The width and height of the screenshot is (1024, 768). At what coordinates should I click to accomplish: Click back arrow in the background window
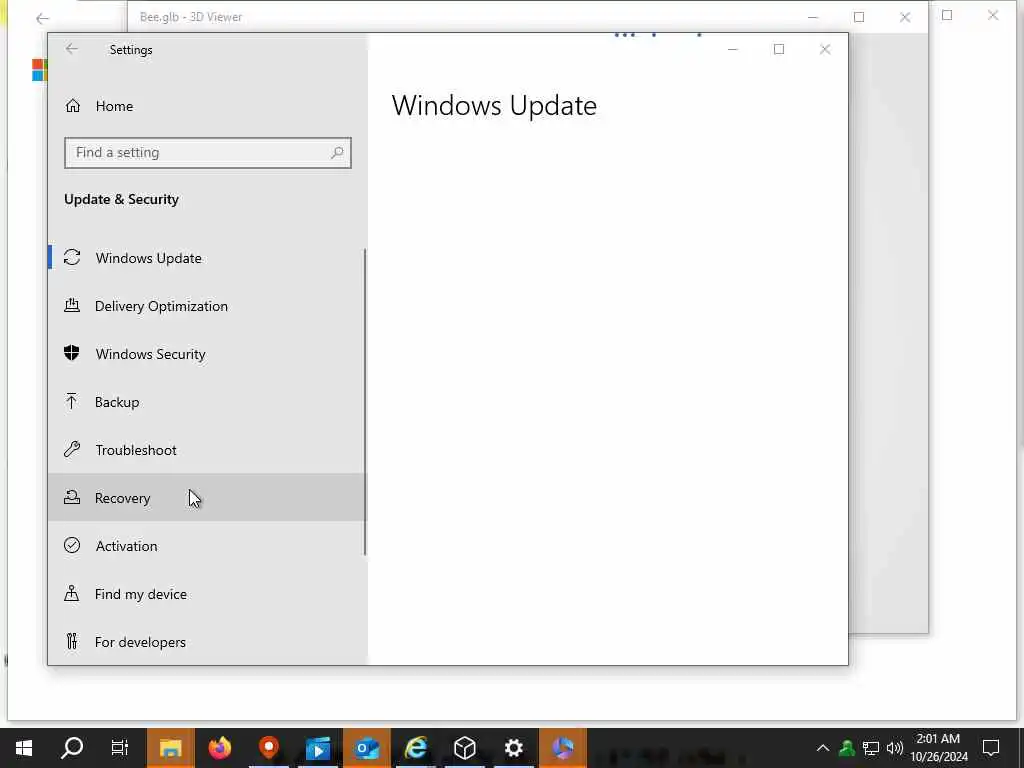[x=42, y=18]
